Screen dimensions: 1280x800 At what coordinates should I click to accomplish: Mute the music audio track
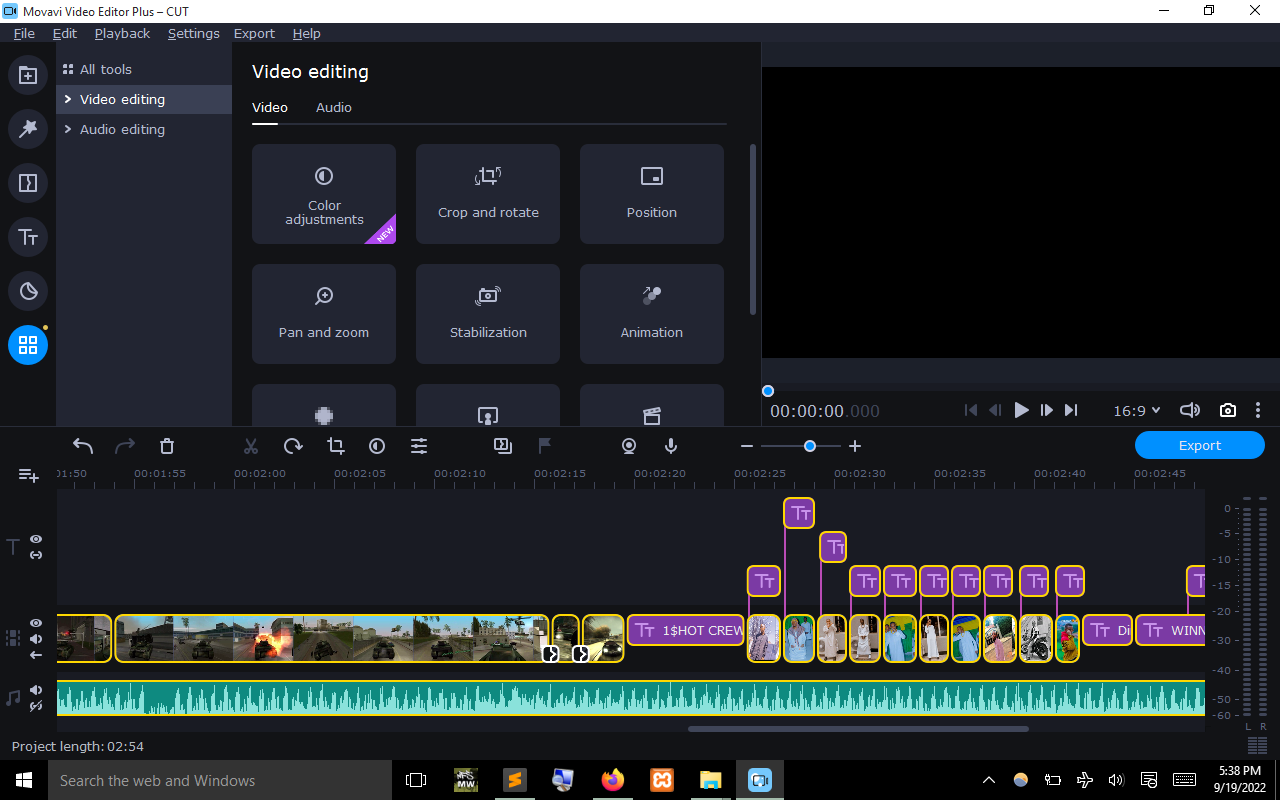pyautogui.click(x=36, y=690)
